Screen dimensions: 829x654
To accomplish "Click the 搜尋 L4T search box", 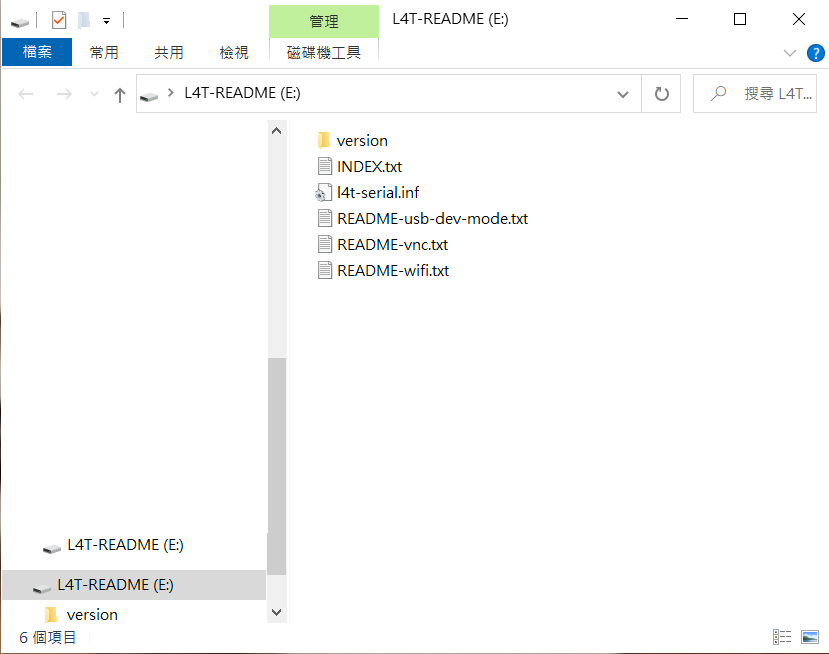I will click(755, 94).
